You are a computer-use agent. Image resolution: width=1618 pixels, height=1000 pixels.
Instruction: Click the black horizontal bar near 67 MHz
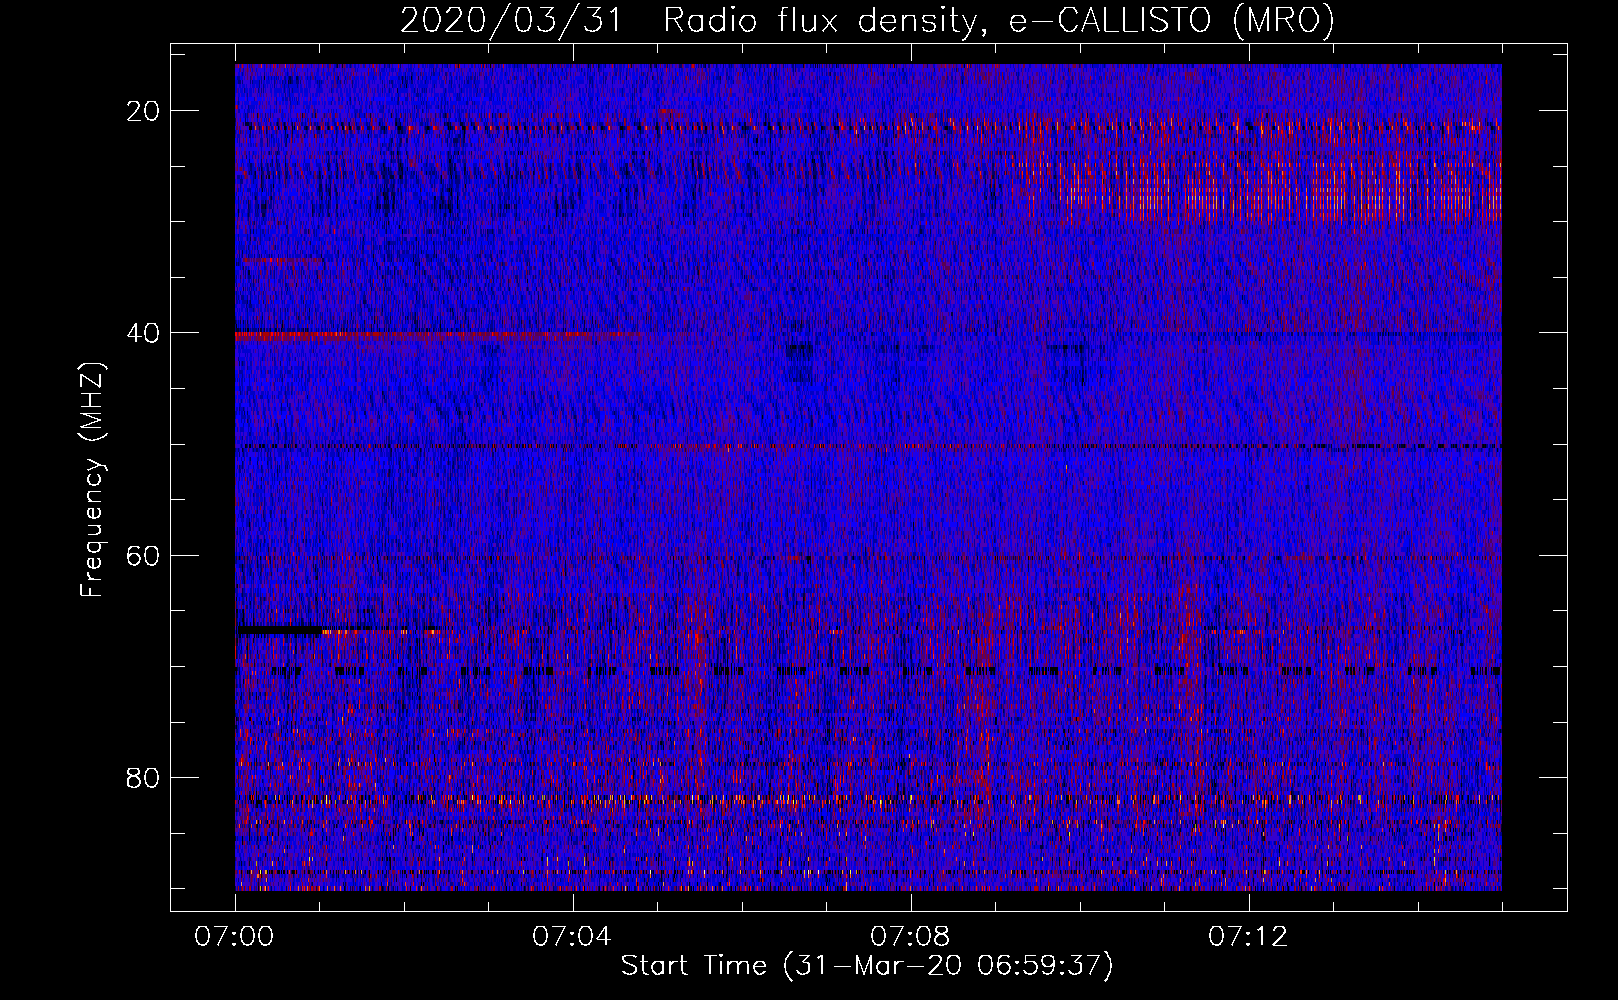(x=279, y=631)
